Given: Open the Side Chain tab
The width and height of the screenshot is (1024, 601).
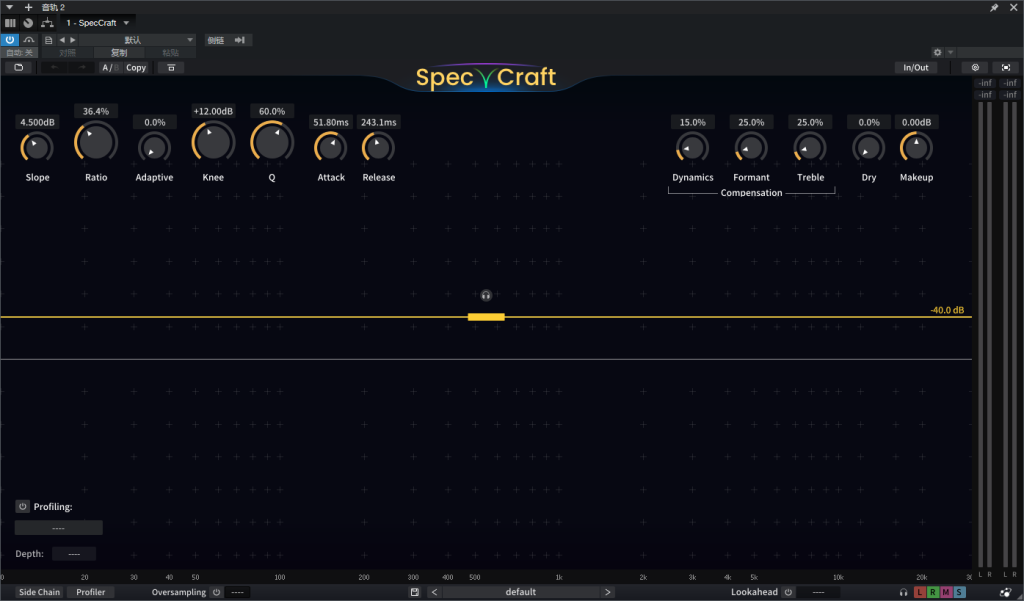Looking at the screenshot, I should (39, 592).
